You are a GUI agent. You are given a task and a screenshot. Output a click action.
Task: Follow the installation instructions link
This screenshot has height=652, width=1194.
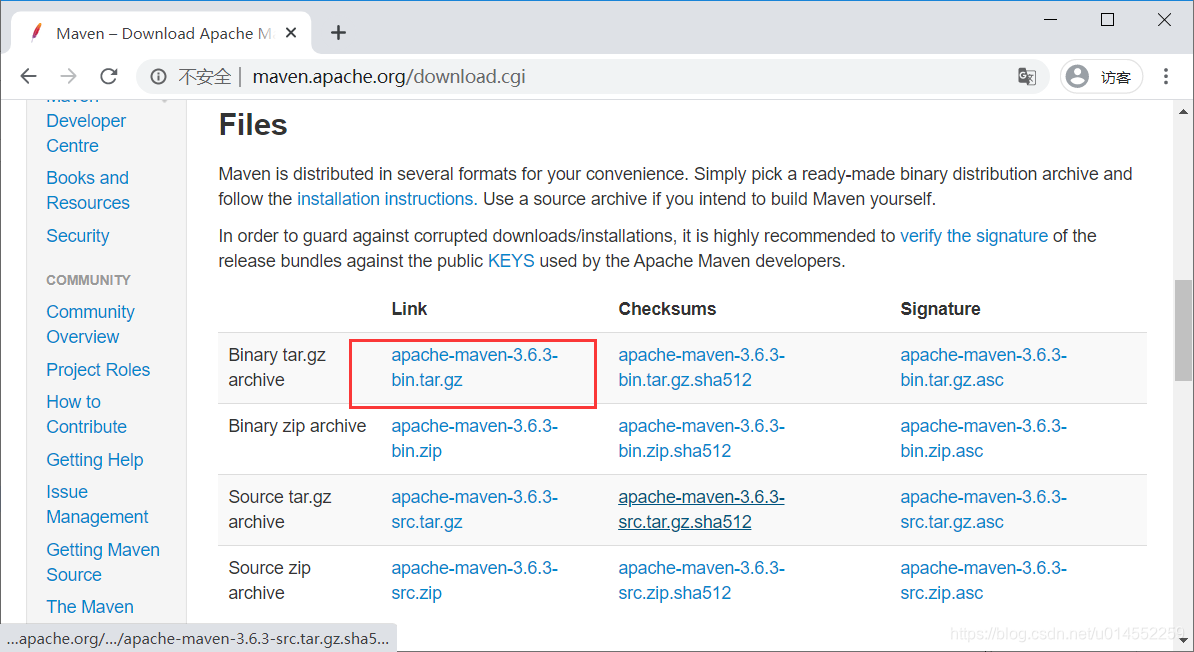pos(387,199)
